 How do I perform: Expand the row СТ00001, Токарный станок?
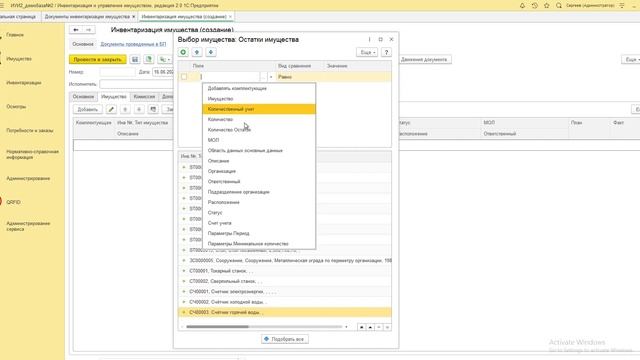point(184,271)
